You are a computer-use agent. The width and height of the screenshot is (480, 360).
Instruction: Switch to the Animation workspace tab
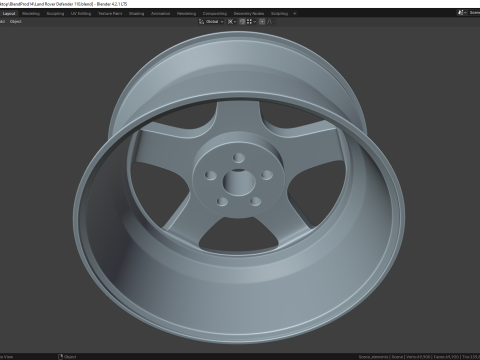tap(160, 14)
